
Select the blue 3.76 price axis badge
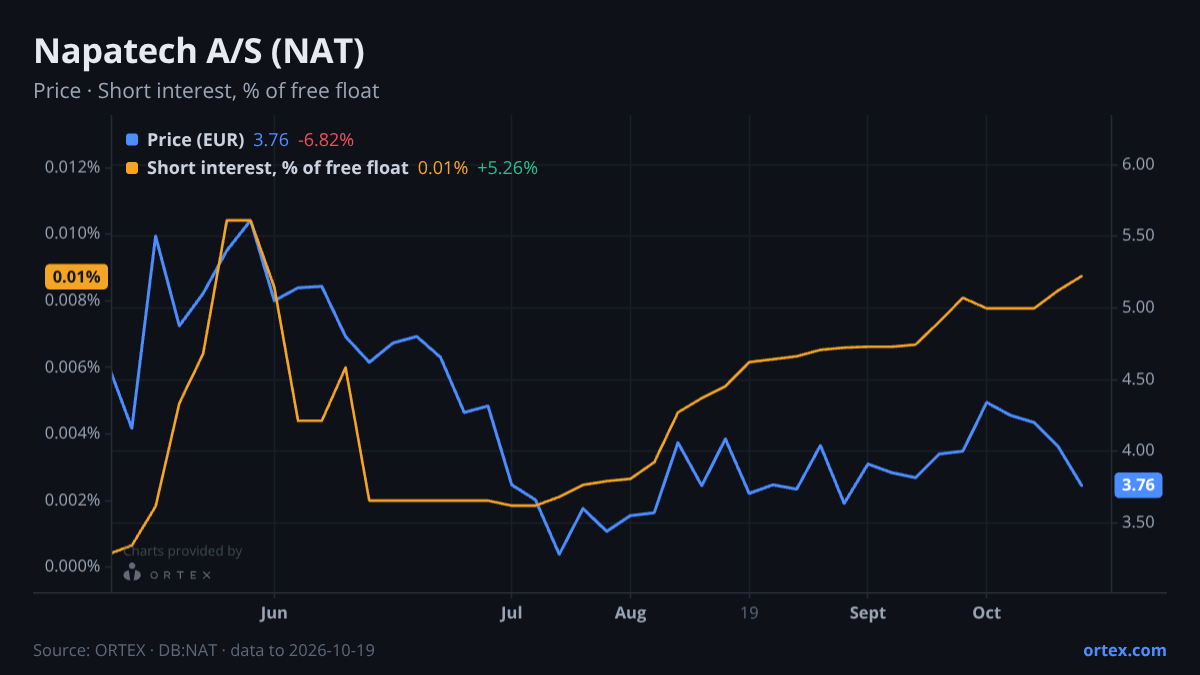[x=1138, y=486]
